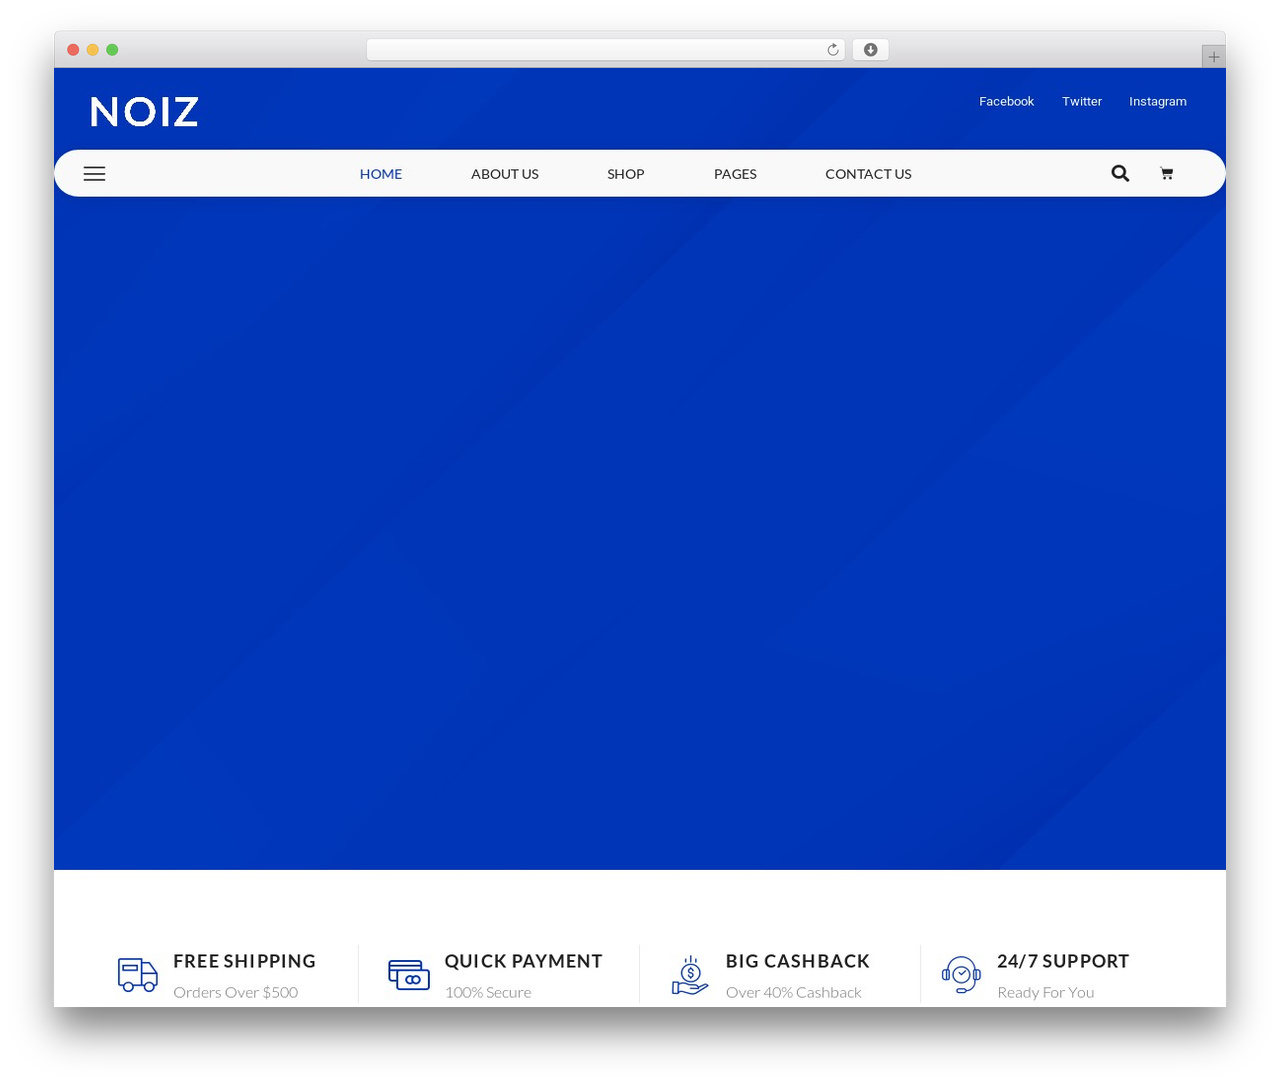Click the 24/7 SUPPORT heading
Screen dimensions: 1280x1084
pos(1063,961)
